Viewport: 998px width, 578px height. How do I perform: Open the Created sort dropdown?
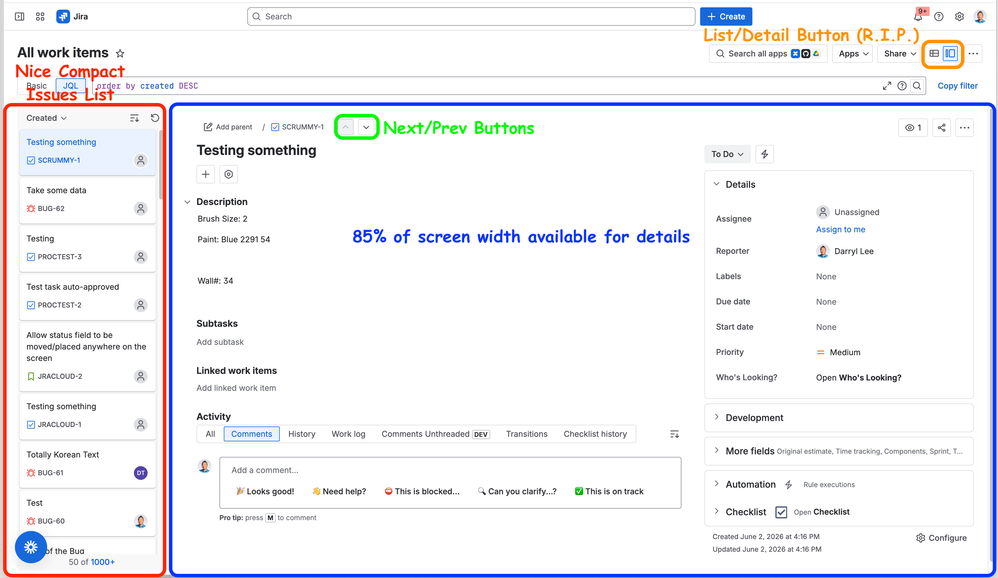pyautogui.click(x=46, y=118)
